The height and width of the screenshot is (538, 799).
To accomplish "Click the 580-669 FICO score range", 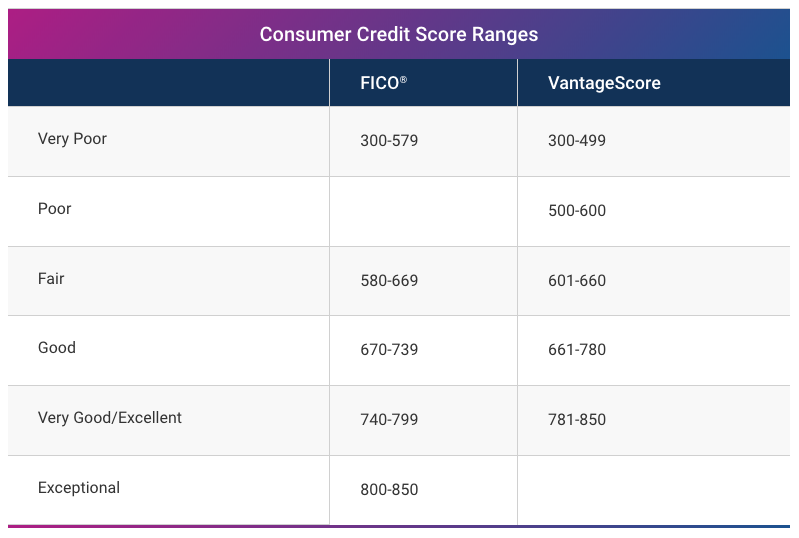I will pyautogui.click(x=389, y=281).
